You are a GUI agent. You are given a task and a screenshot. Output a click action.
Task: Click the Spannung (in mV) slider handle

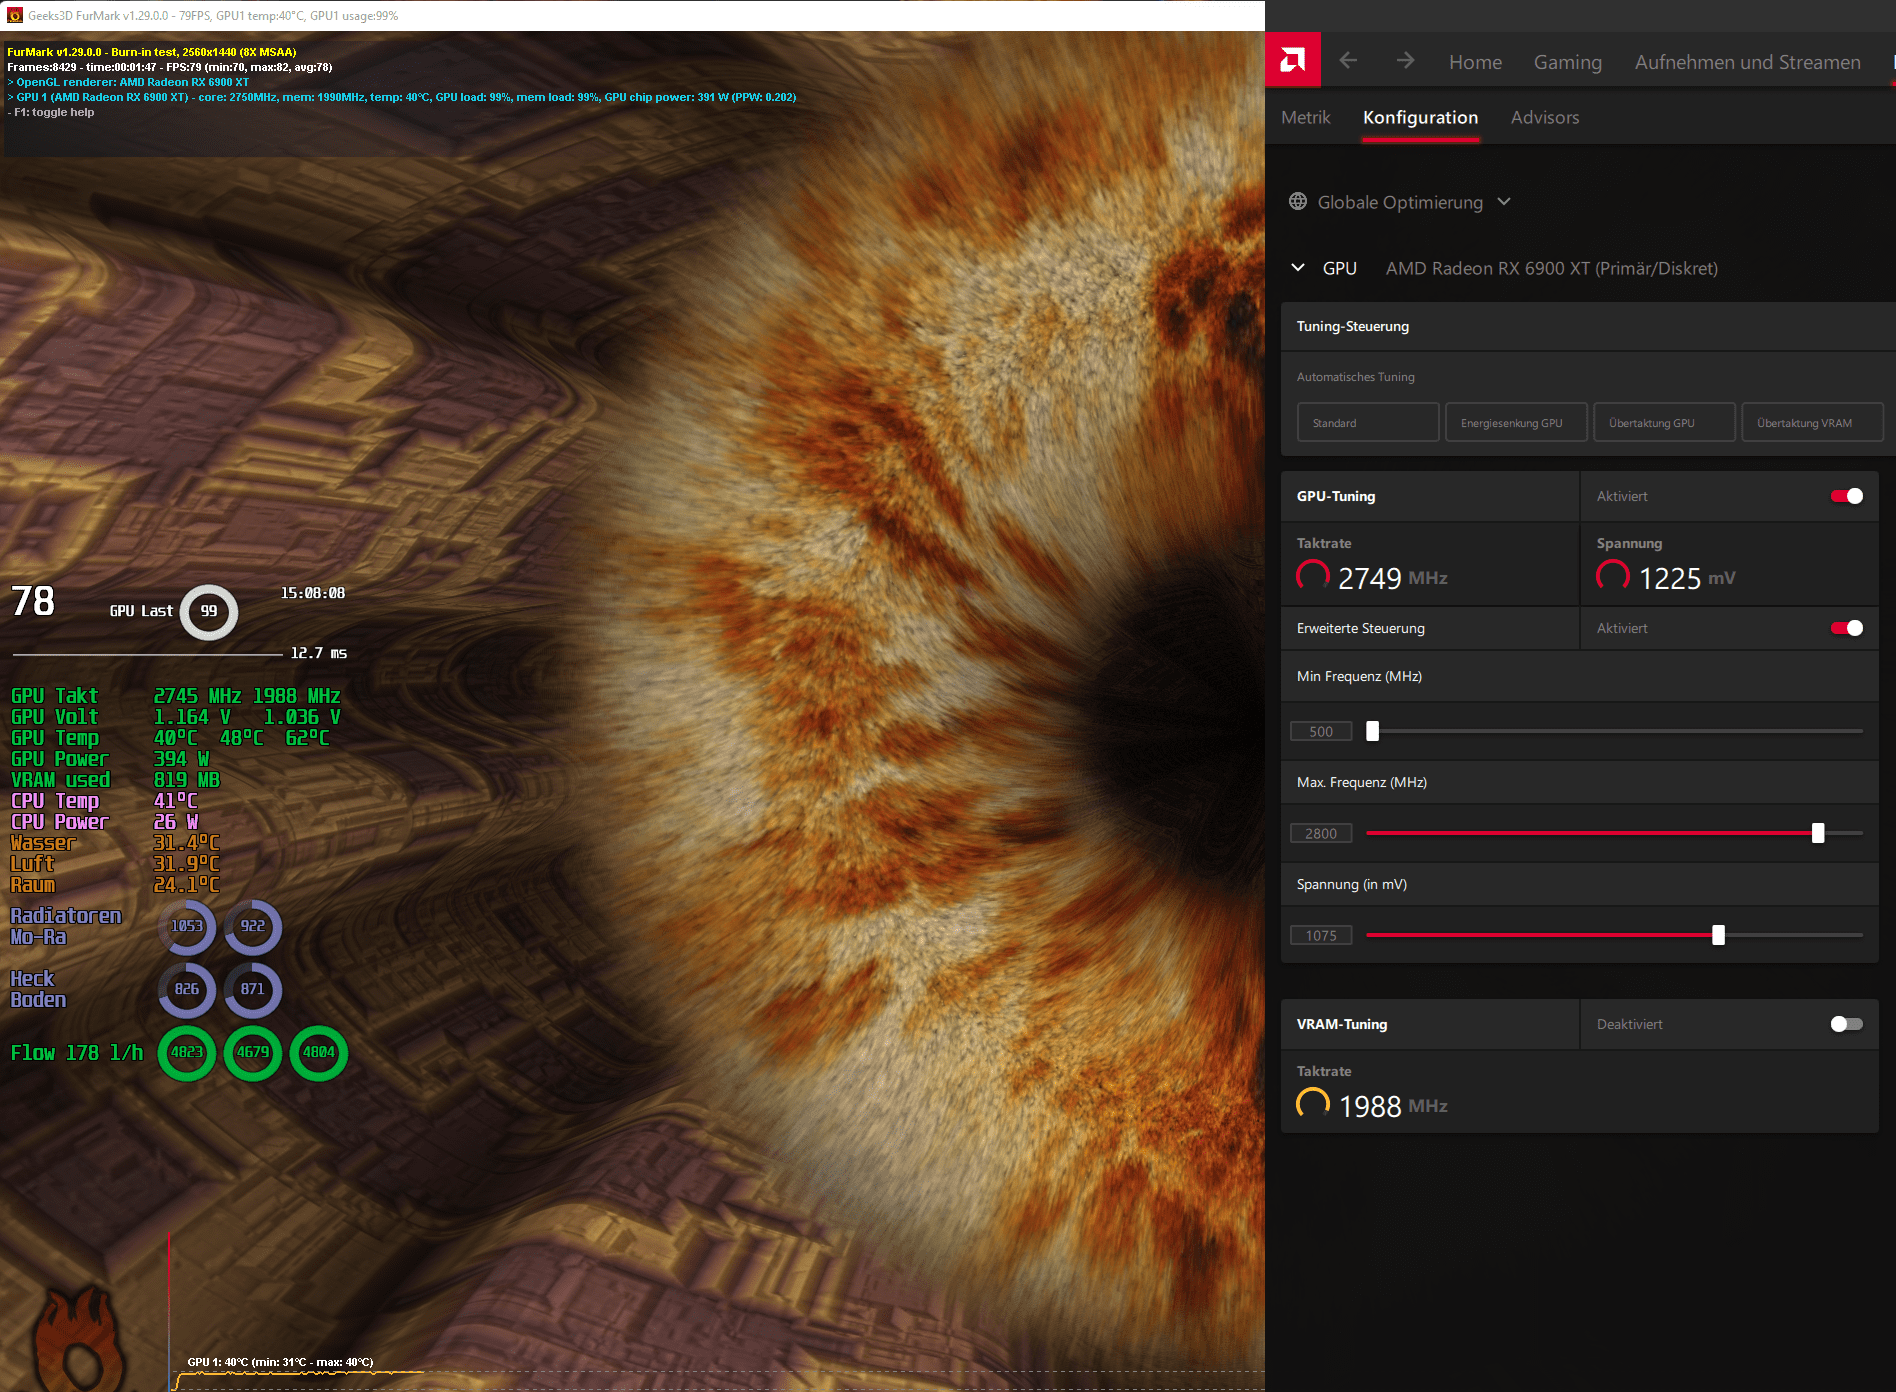(x=1718, y=935)
